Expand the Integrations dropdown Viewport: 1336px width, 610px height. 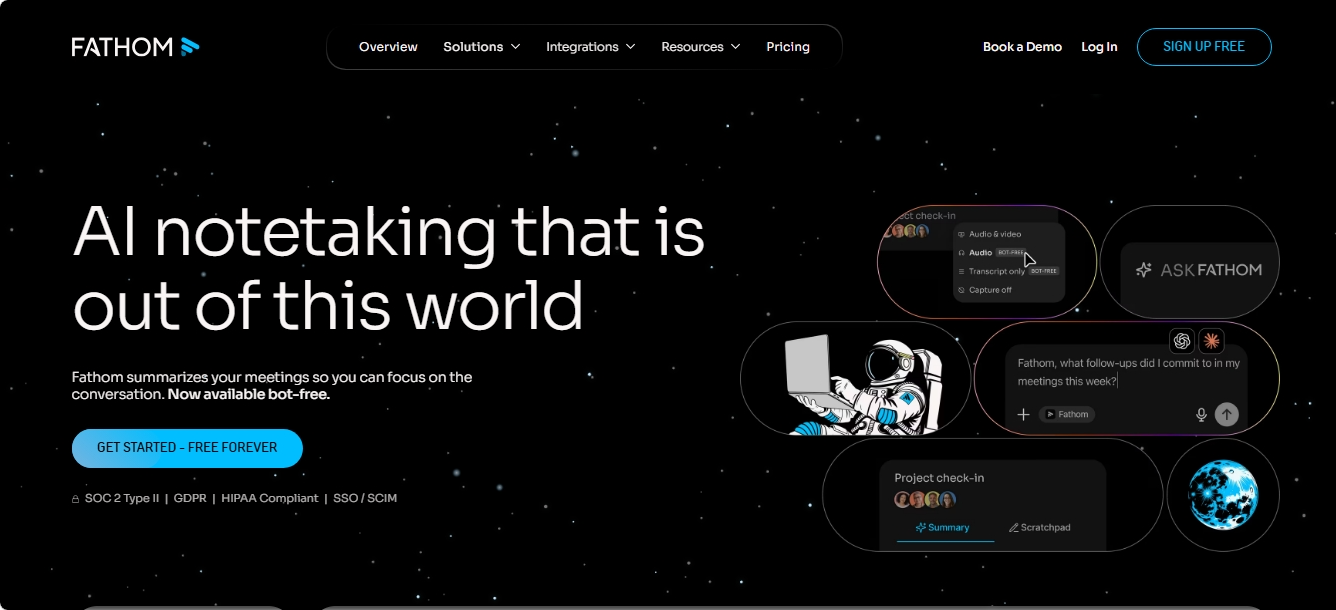[x=591, y=47]
